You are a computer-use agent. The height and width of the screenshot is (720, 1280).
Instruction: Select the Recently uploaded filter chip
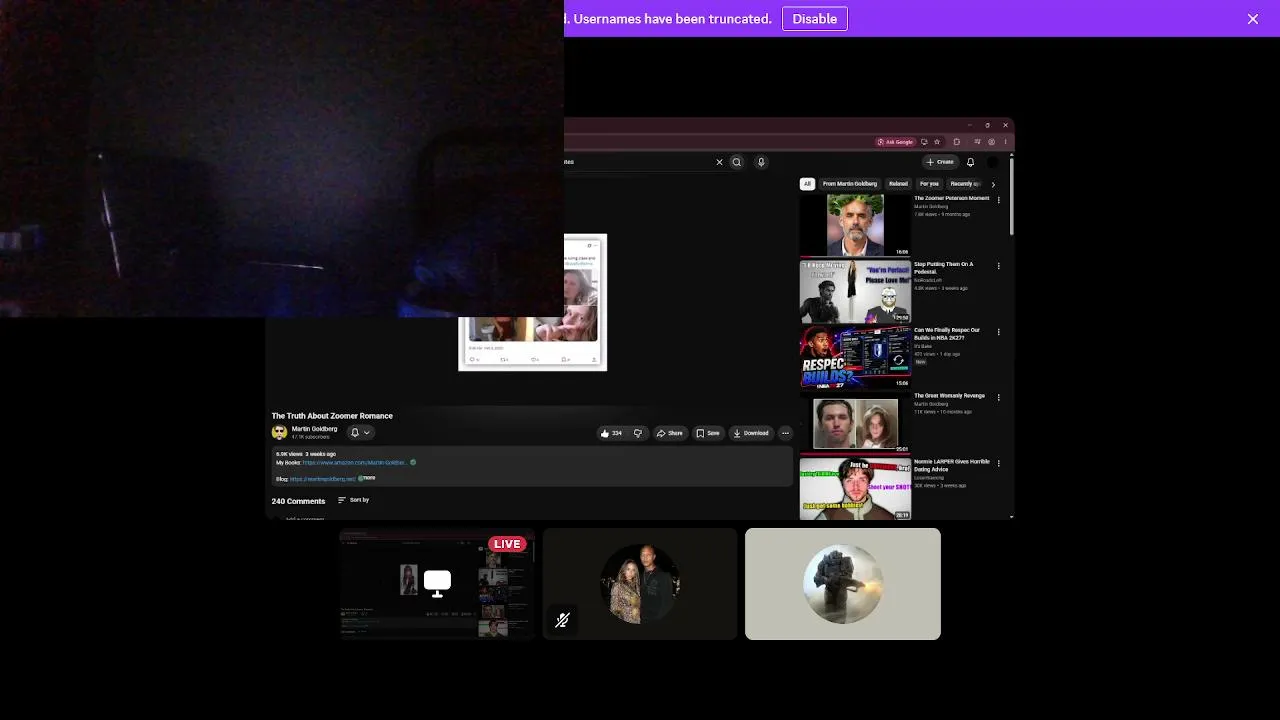click(966, 184)
